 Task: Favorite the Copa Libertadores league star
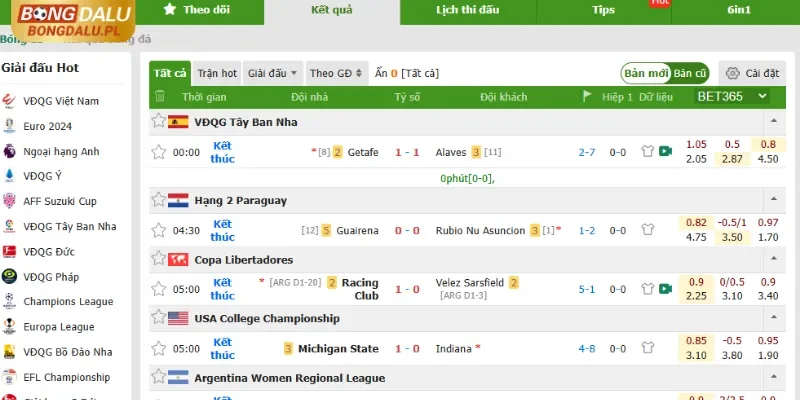158,259
